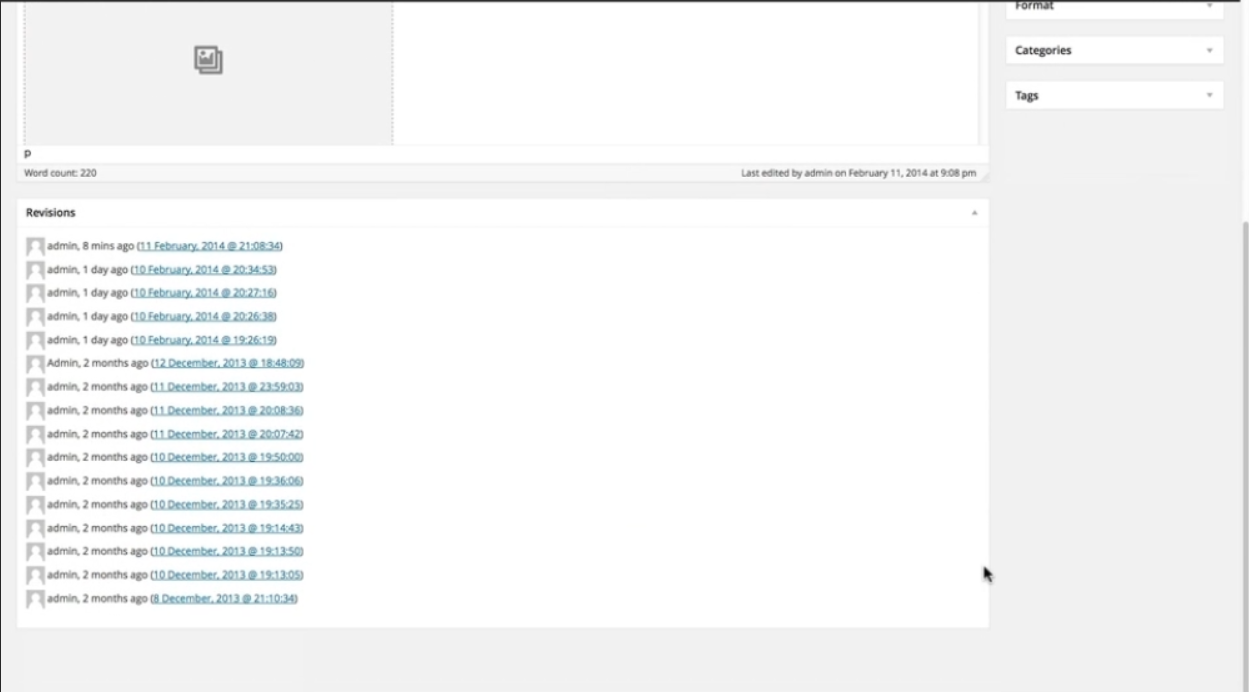Click the Last edited by admin text

[x=858, y=173]
